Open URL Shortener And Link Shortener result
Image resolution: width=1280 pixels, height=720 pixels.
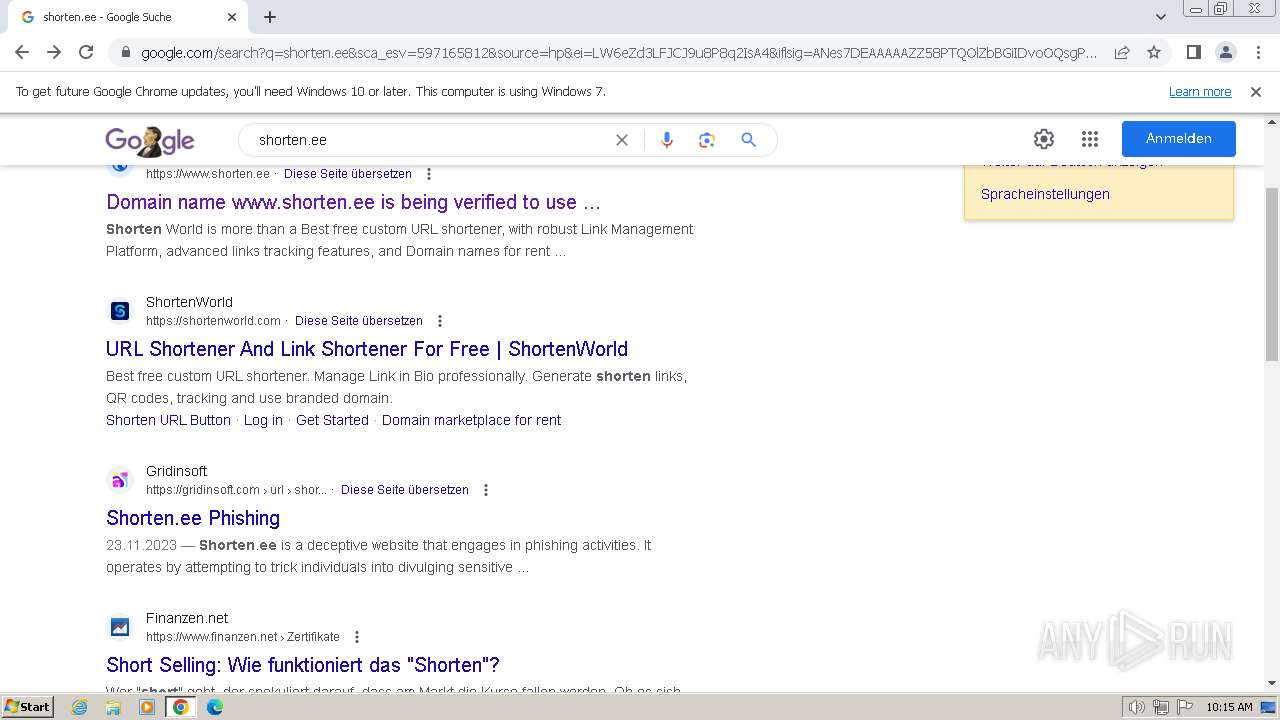point(367,349)
